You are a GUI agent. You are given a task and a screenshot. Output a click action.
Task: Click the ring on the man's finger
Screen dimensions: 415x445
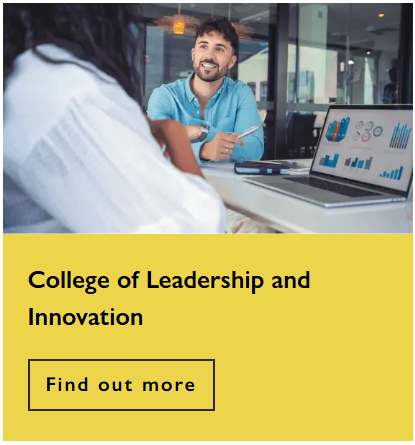(227, 151)
